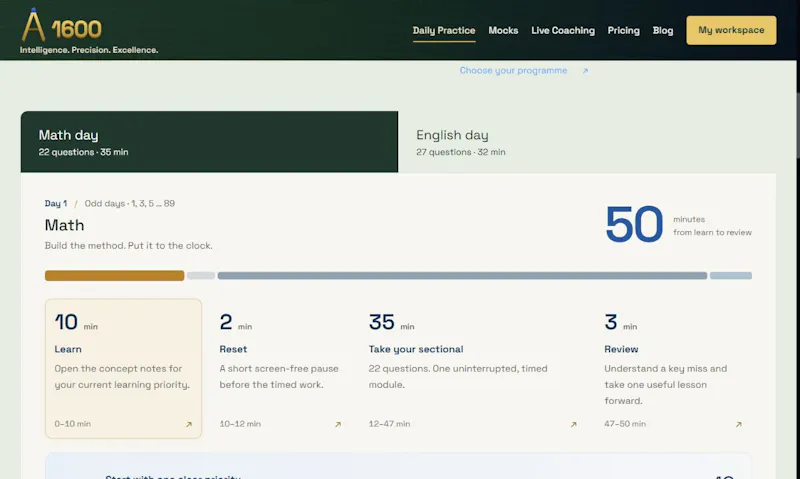
Task: Open the My workspace button
Action: coord(731,30)
